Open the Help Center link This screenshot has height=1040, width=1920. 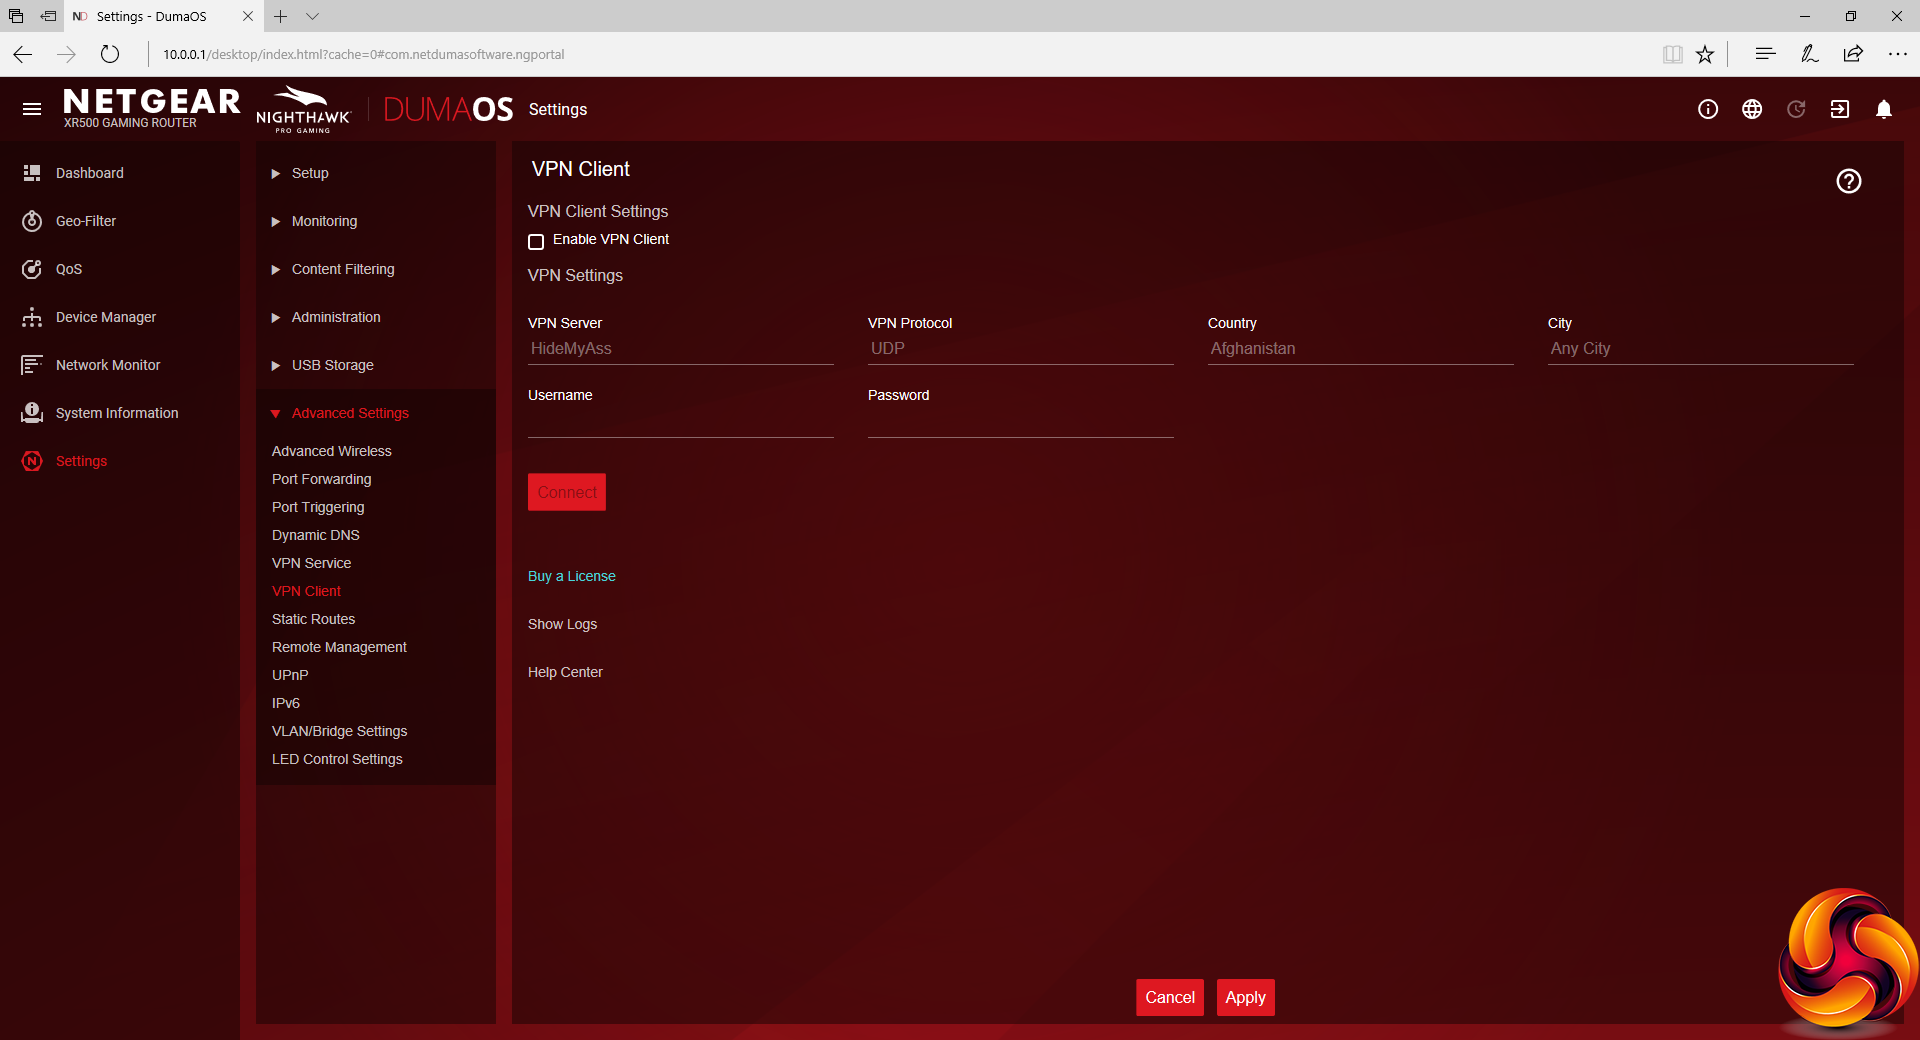click(565, 672)
